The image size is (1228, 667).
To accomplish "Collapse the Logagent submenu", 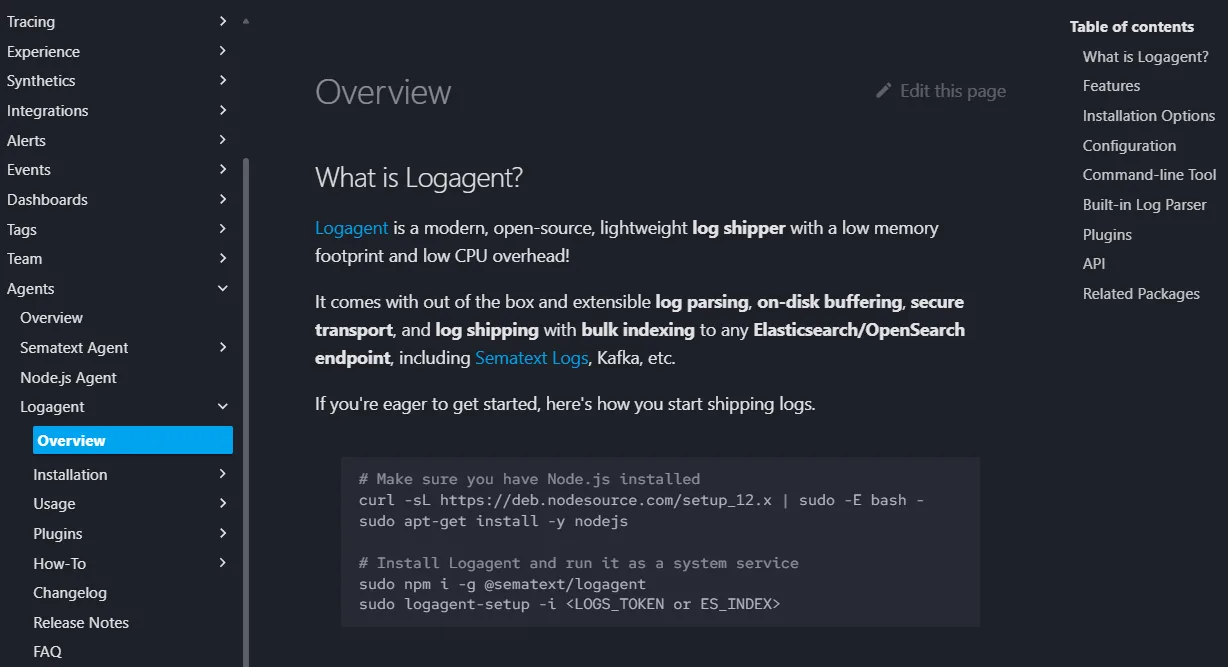I will 222,406.
